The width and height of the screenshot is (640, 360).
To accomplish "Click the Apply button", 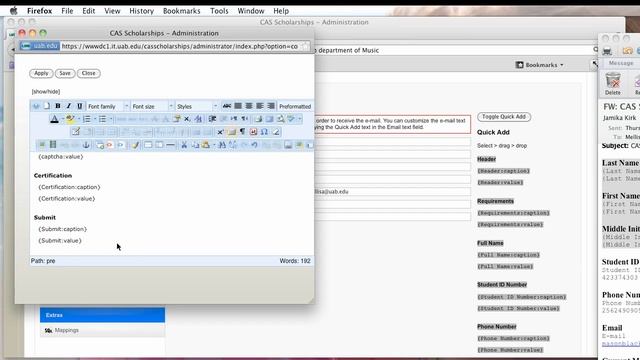I will (41, 73).
